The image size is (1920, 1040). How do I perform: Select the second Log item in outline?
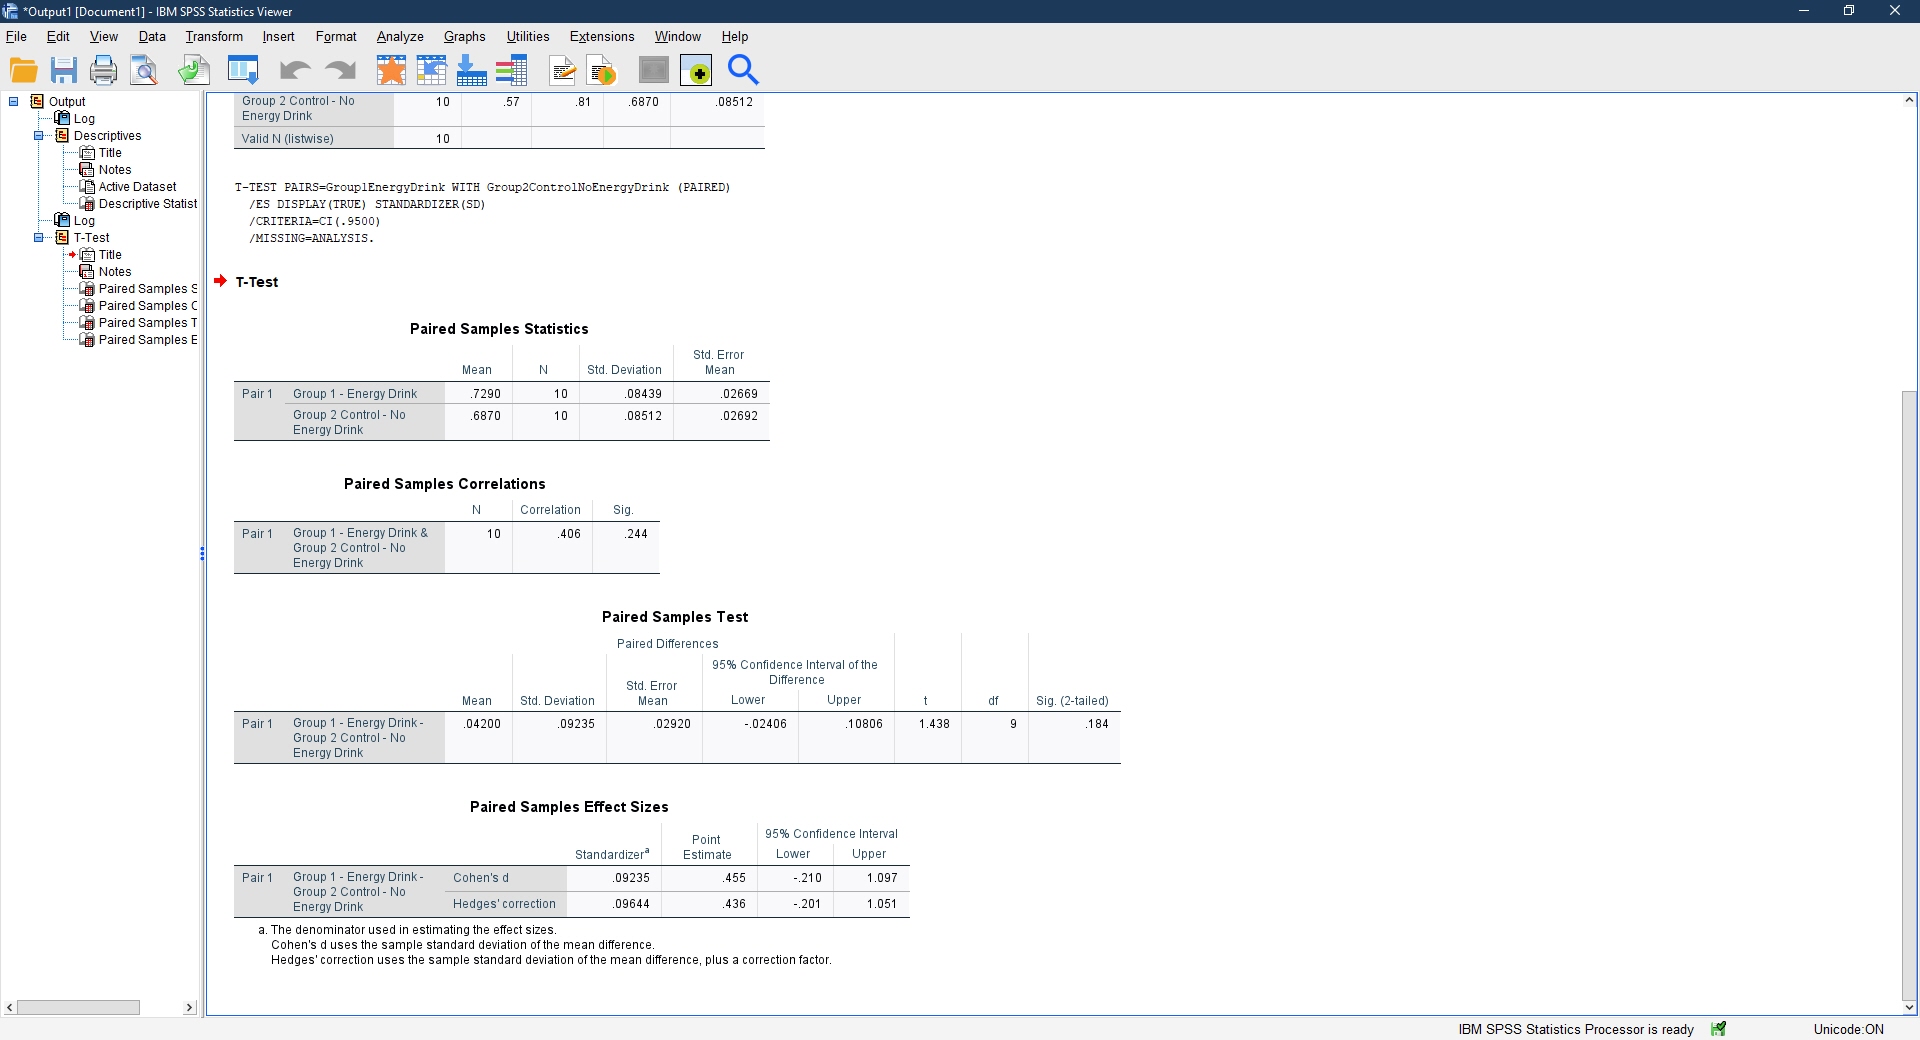coord(84,220)
